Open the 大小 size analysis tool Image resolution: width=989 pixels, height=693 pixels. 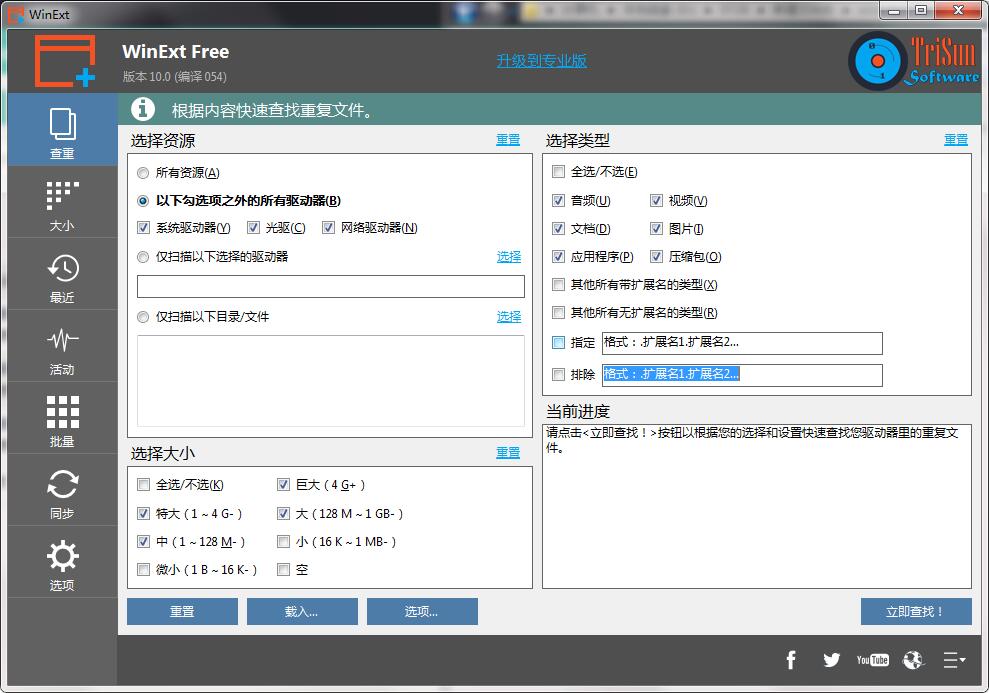coord(62,202)
